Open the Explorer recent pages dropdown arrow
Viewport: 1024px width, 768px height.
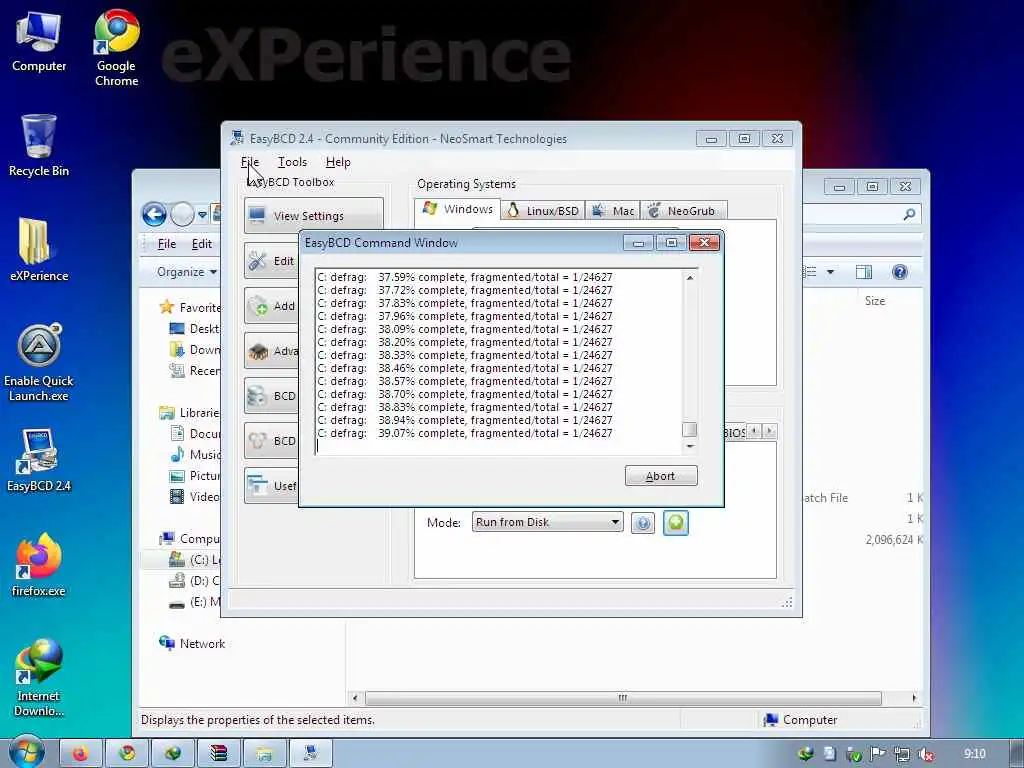click(202, 214)
